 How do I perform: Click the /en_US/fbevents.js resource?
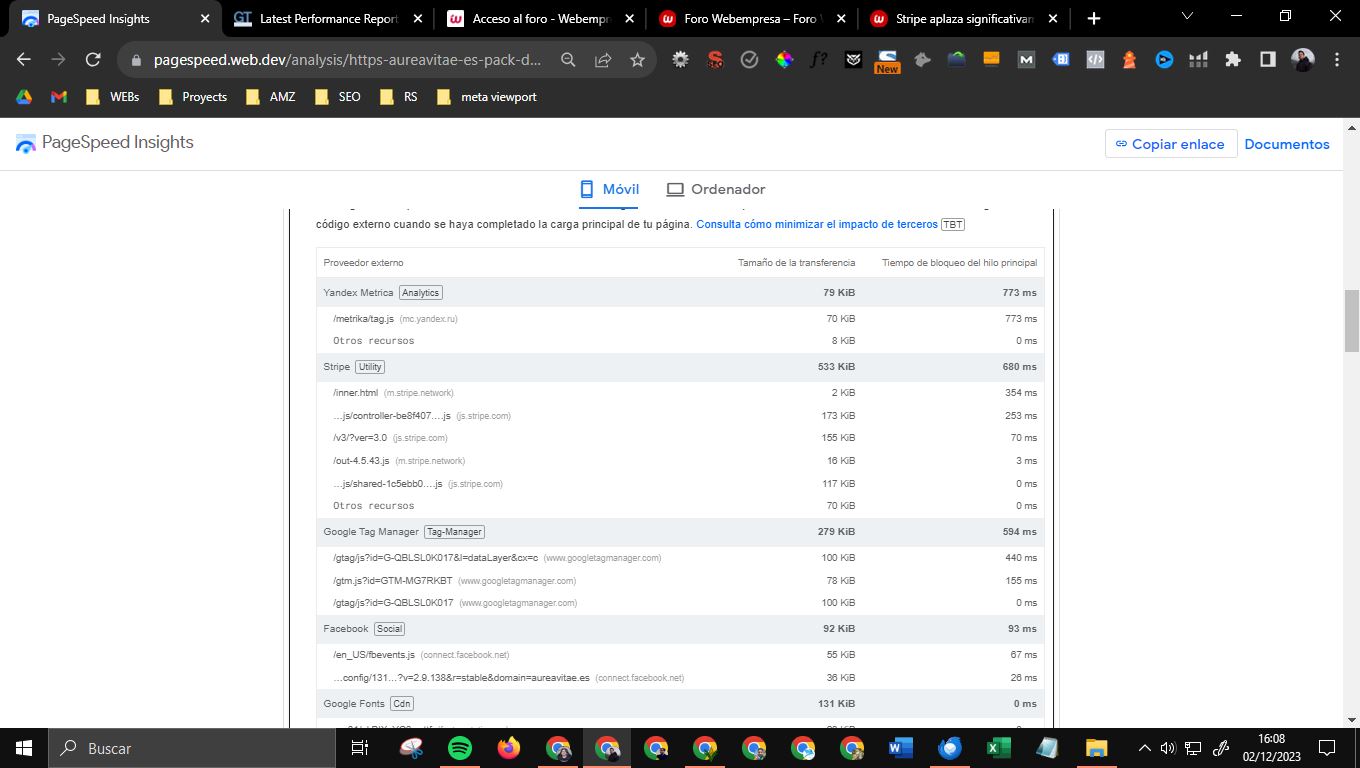(x=373, y=655)
